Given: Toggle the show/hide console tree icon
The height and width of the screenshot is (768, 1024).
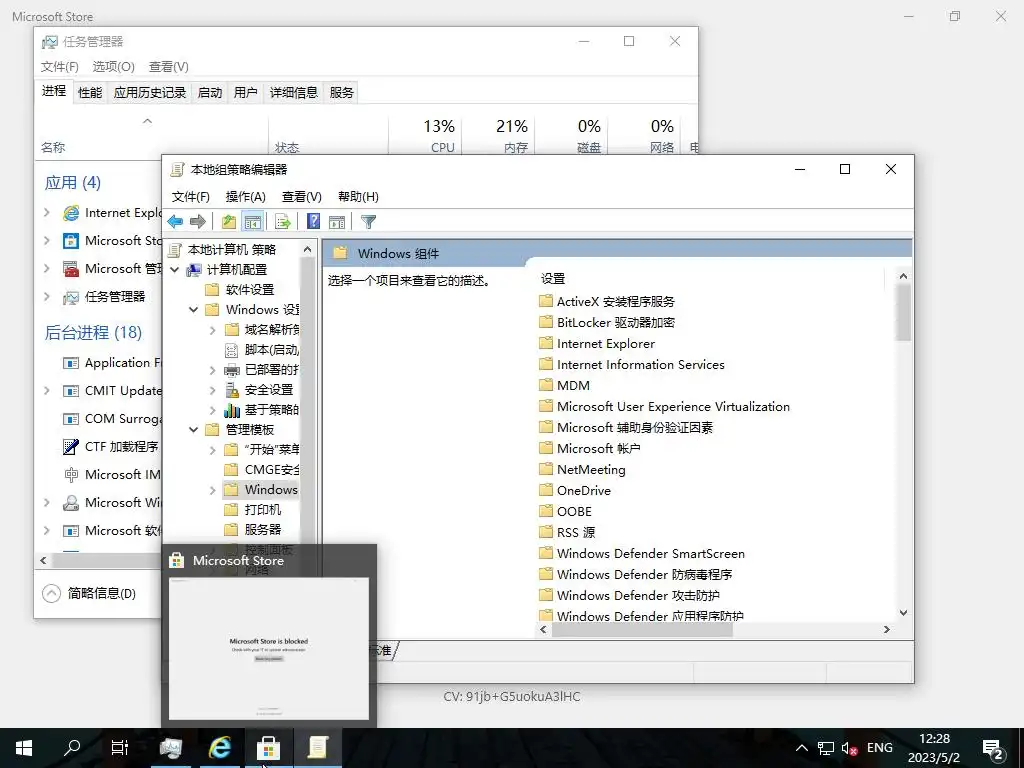Looking at the screenshot, I should point(253,222).
